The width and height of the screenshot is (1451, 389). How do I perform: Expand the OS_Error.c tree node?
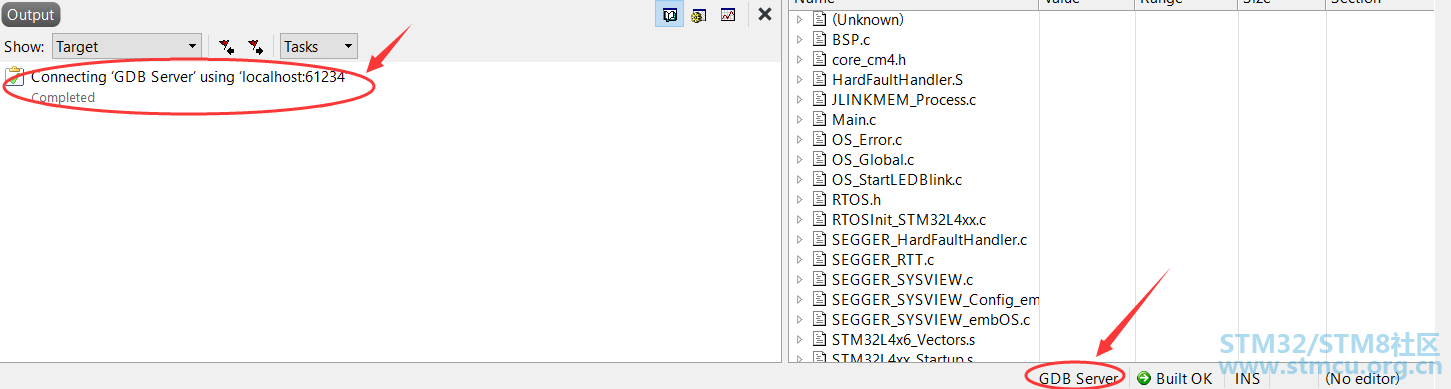pyautogui.click(x=799, y=139)
